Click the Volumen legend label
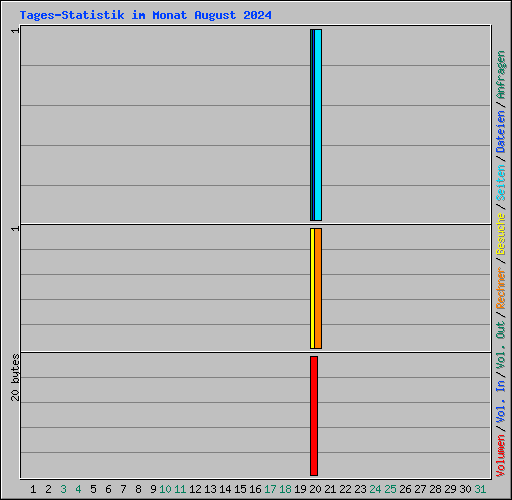 pos(501,455)
